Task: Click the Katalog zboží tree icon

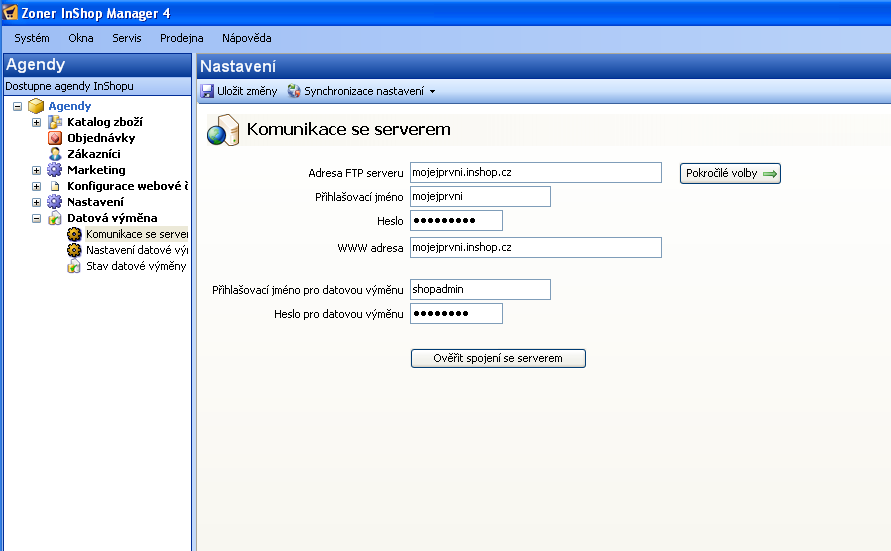Action: 55,122
